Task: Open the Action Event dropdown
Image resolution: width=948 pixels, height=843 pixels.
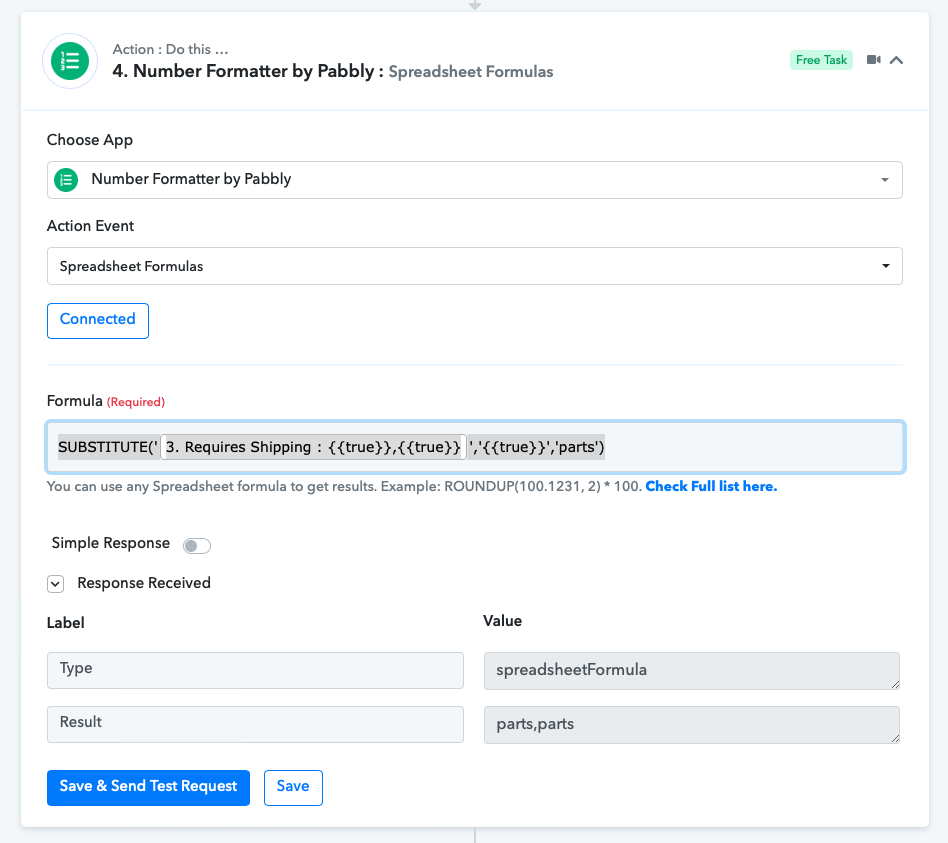Action: 475,266
